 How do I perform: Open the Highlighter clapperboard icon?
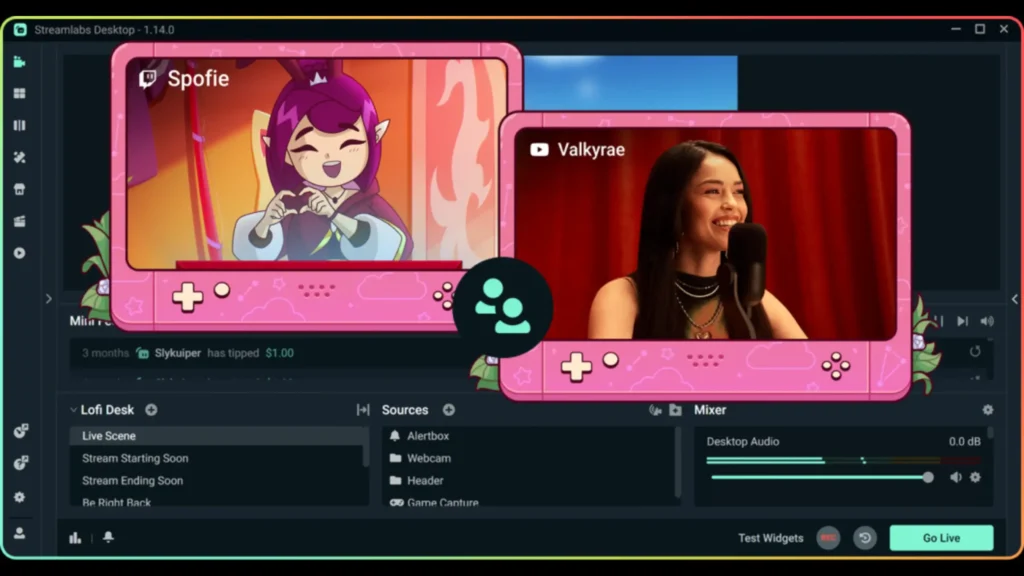(20, 221)
